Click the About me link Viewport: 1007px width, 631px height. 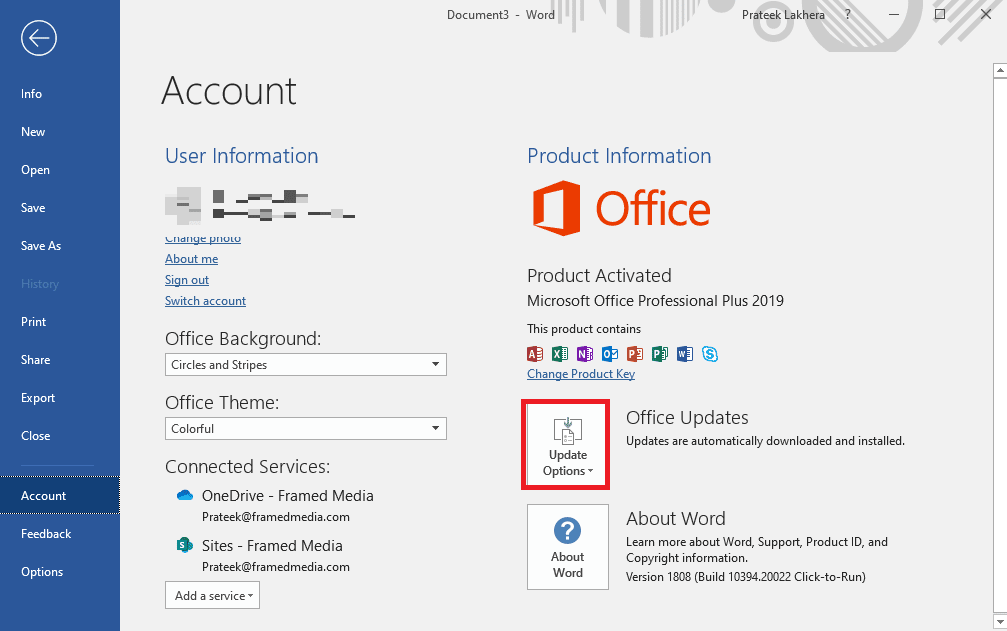[x=191, y=259]
